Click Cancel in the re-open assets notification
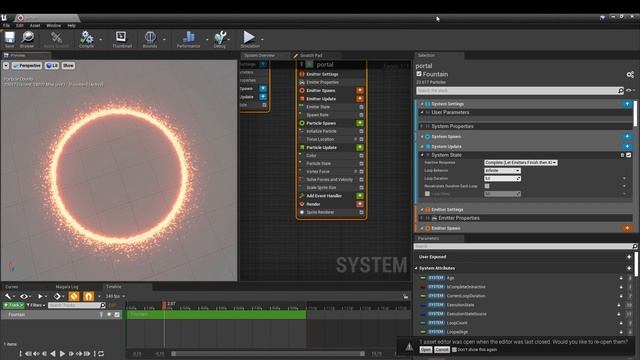This screenshot has height=360, width=640. [x=442, y=350]
